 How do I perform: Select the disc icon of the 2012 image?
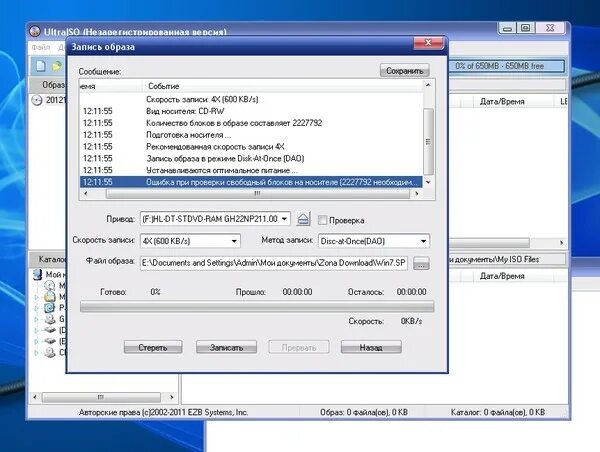pyautogui.click(x=37, y=101)
